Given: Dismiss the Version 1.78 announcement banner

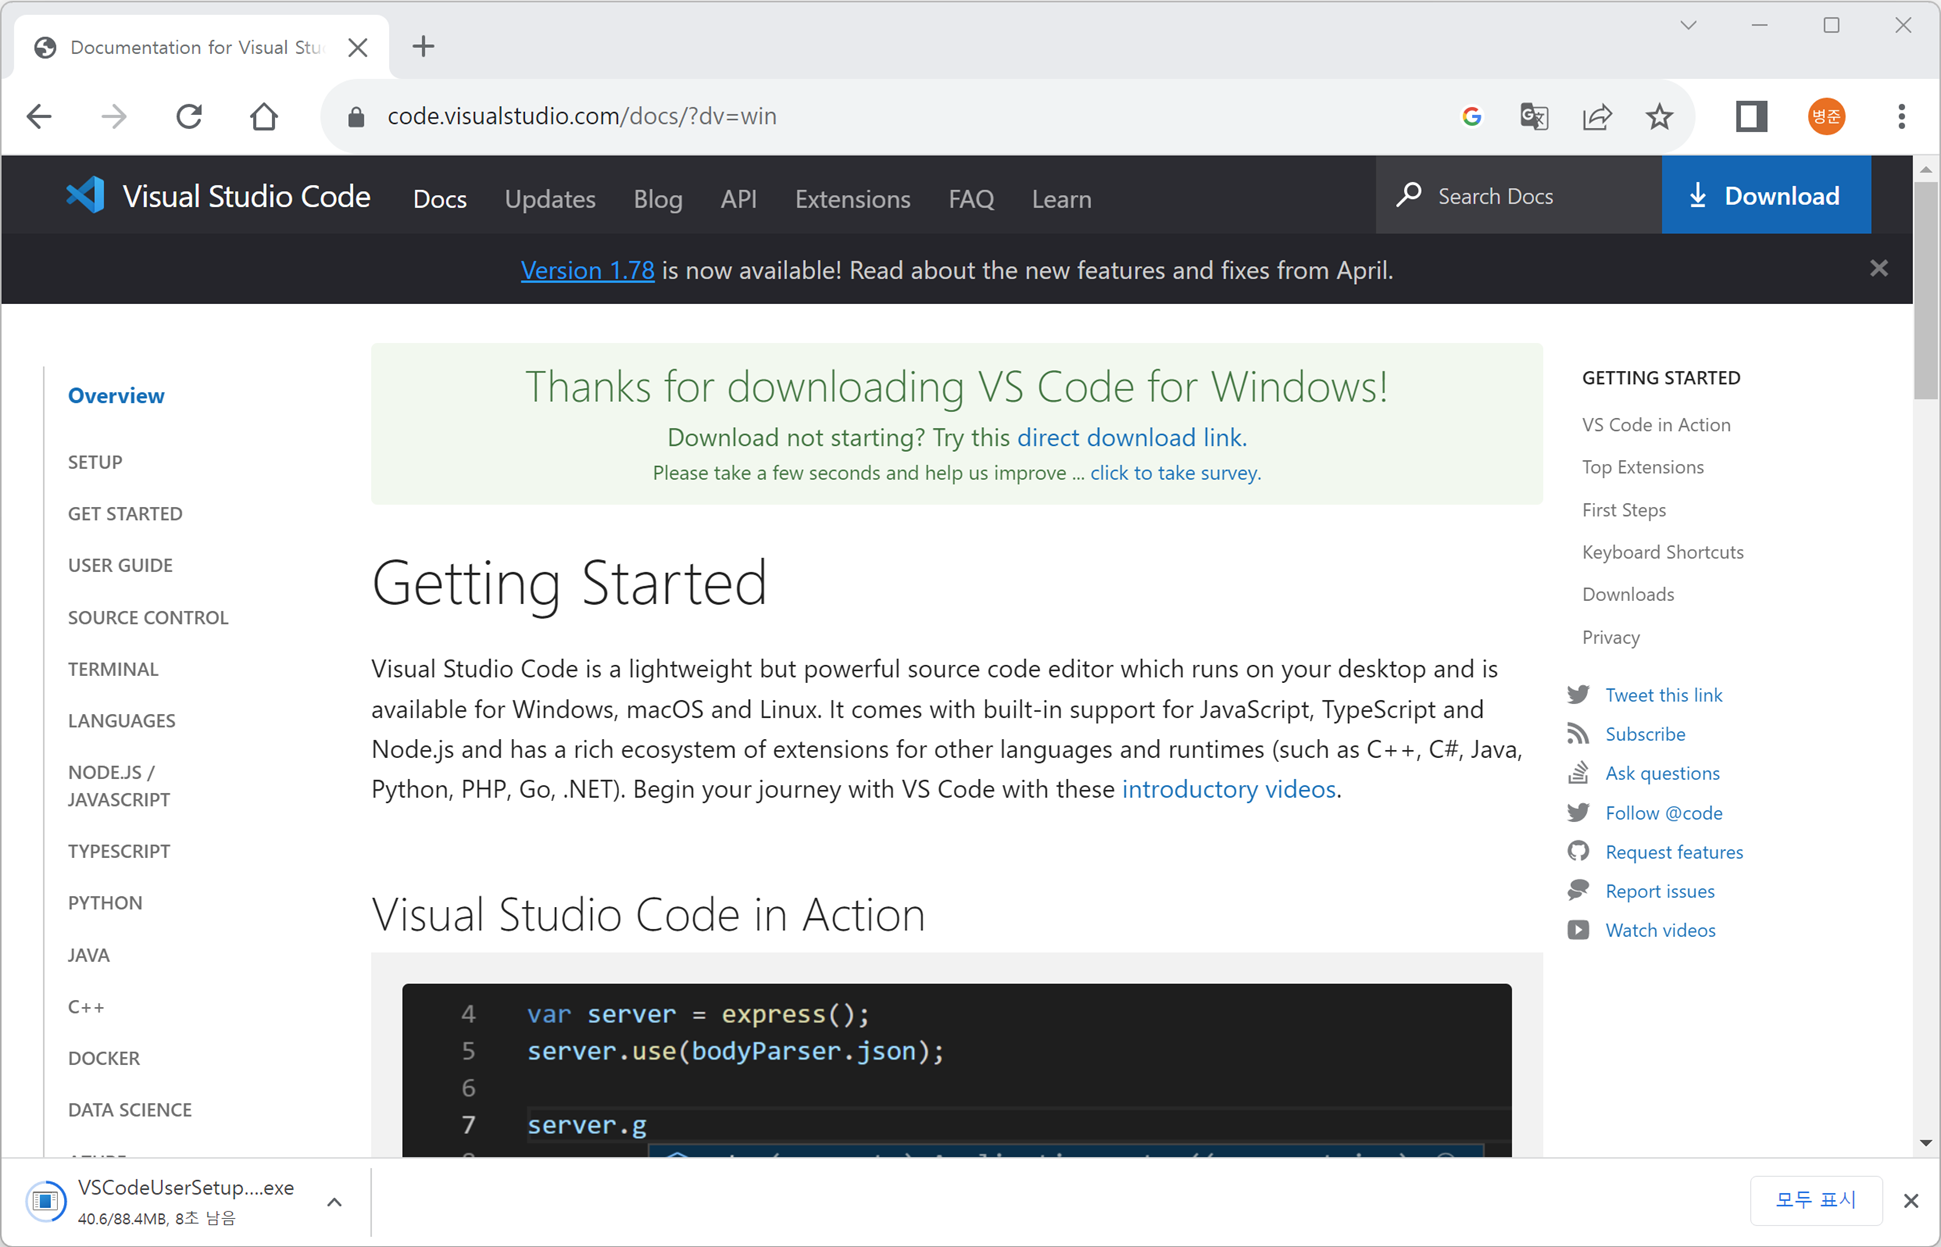Looking at the screenshot, I should [1878, 268].
